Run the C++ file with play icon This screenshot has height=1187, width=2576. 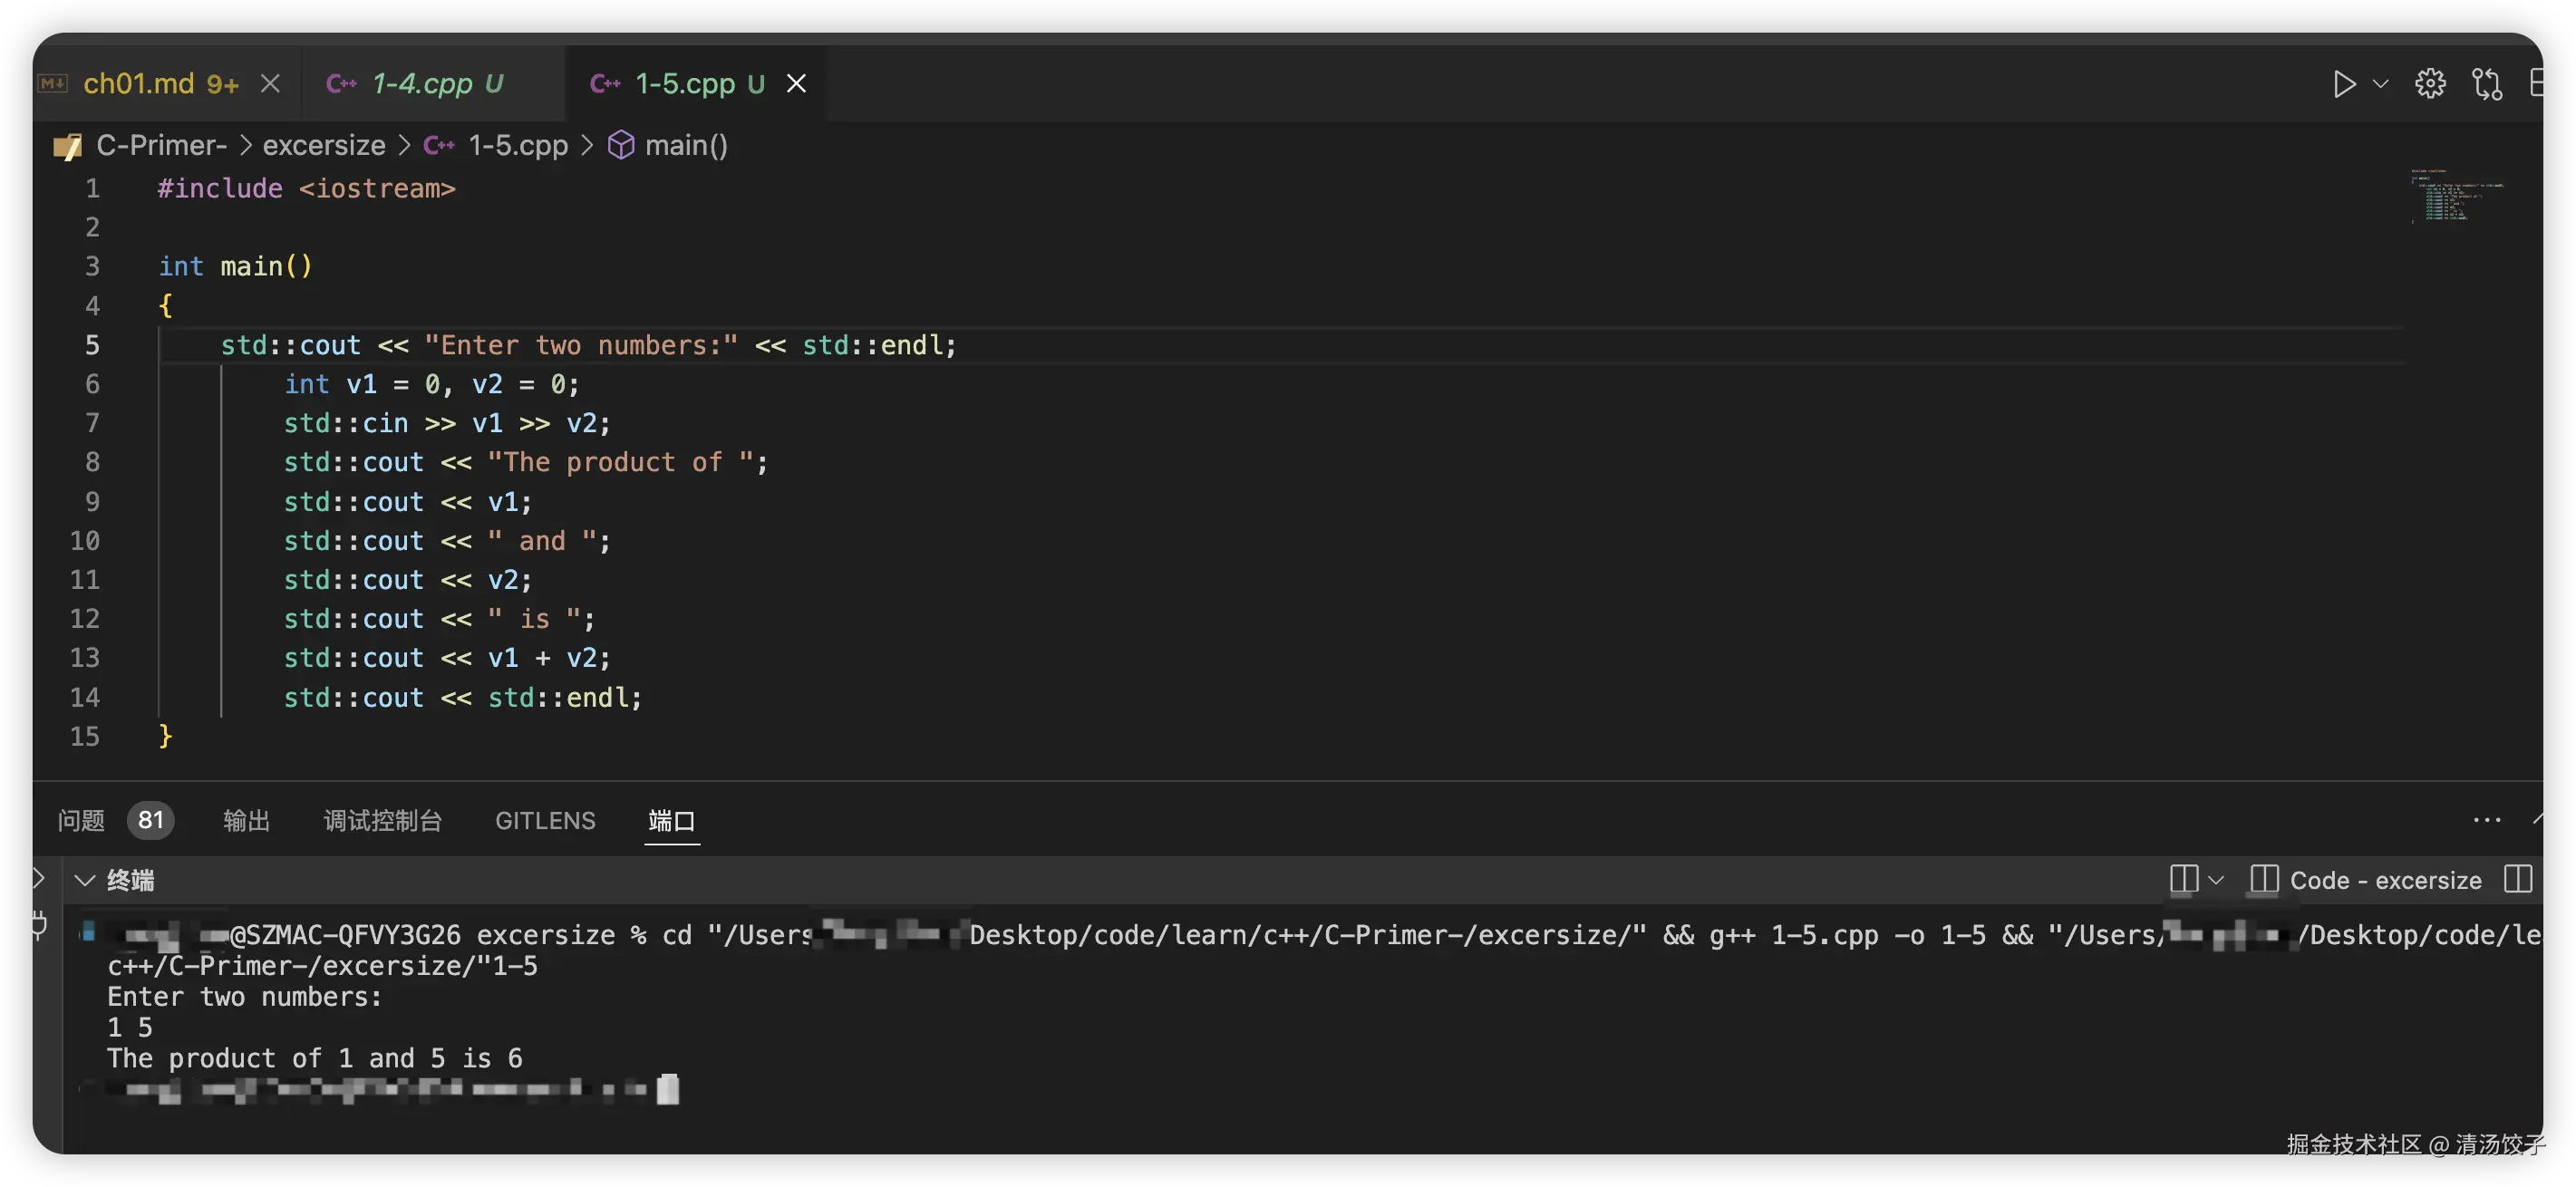click(2343, 84)
